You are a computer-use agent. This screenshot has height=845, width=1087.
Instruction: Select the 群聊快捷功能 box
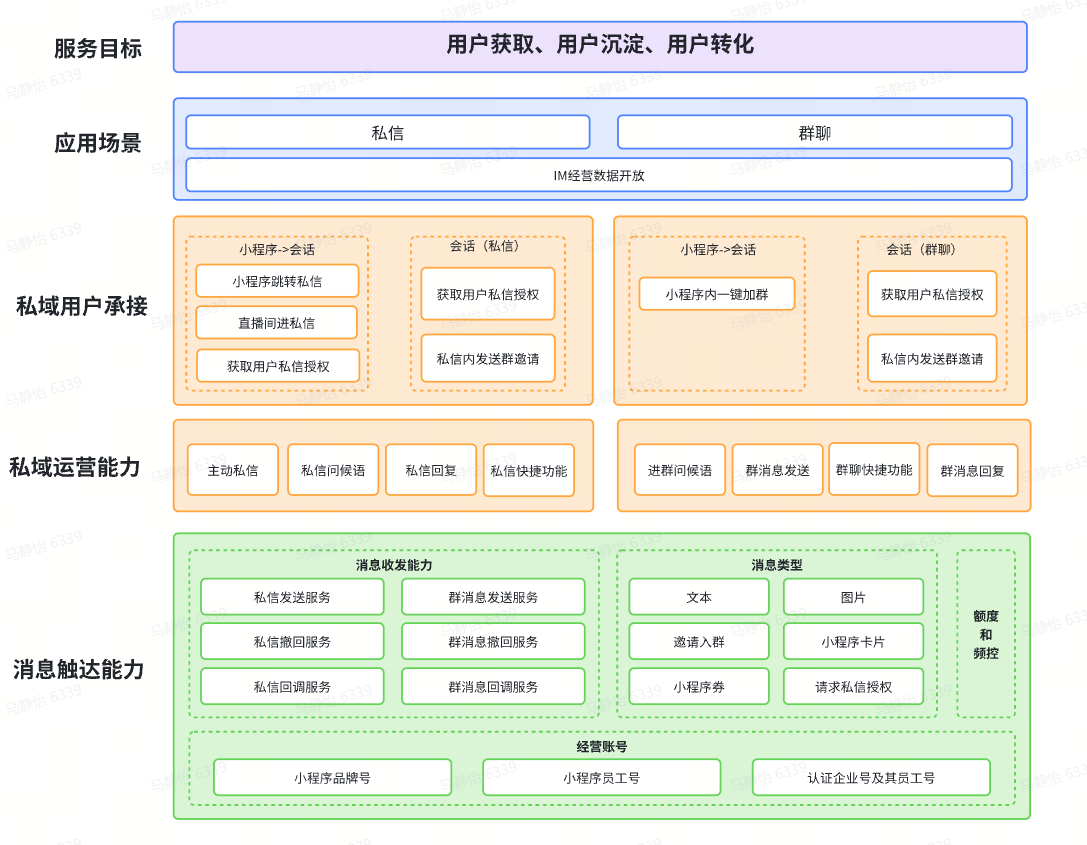874,469
